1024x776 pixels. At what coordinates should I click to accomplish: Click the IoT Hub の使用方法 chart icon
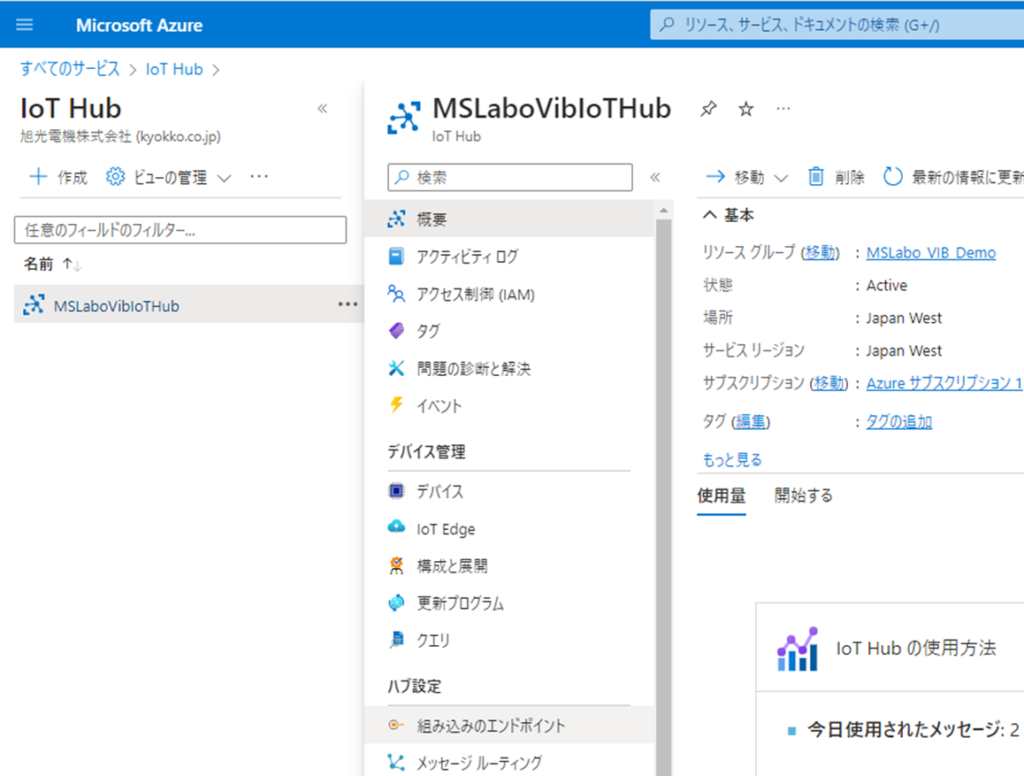(x=797, y=649)
